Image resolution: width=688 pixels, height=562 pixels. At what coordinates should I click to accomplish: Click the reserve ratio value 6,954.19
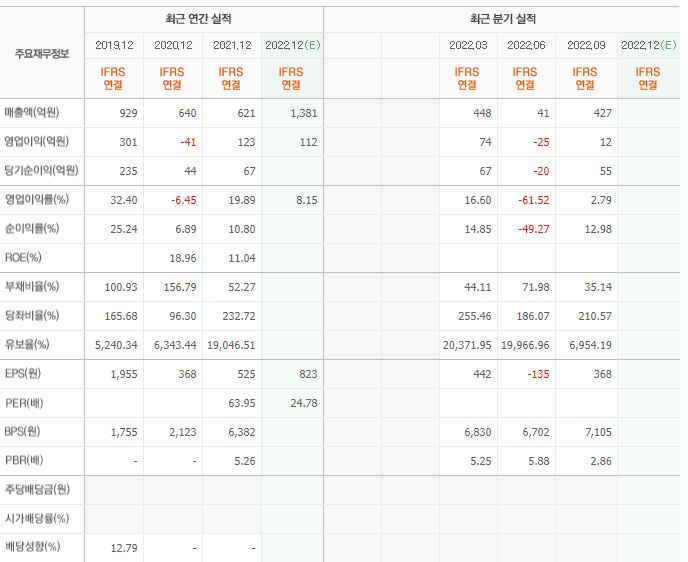click(590, 345)
